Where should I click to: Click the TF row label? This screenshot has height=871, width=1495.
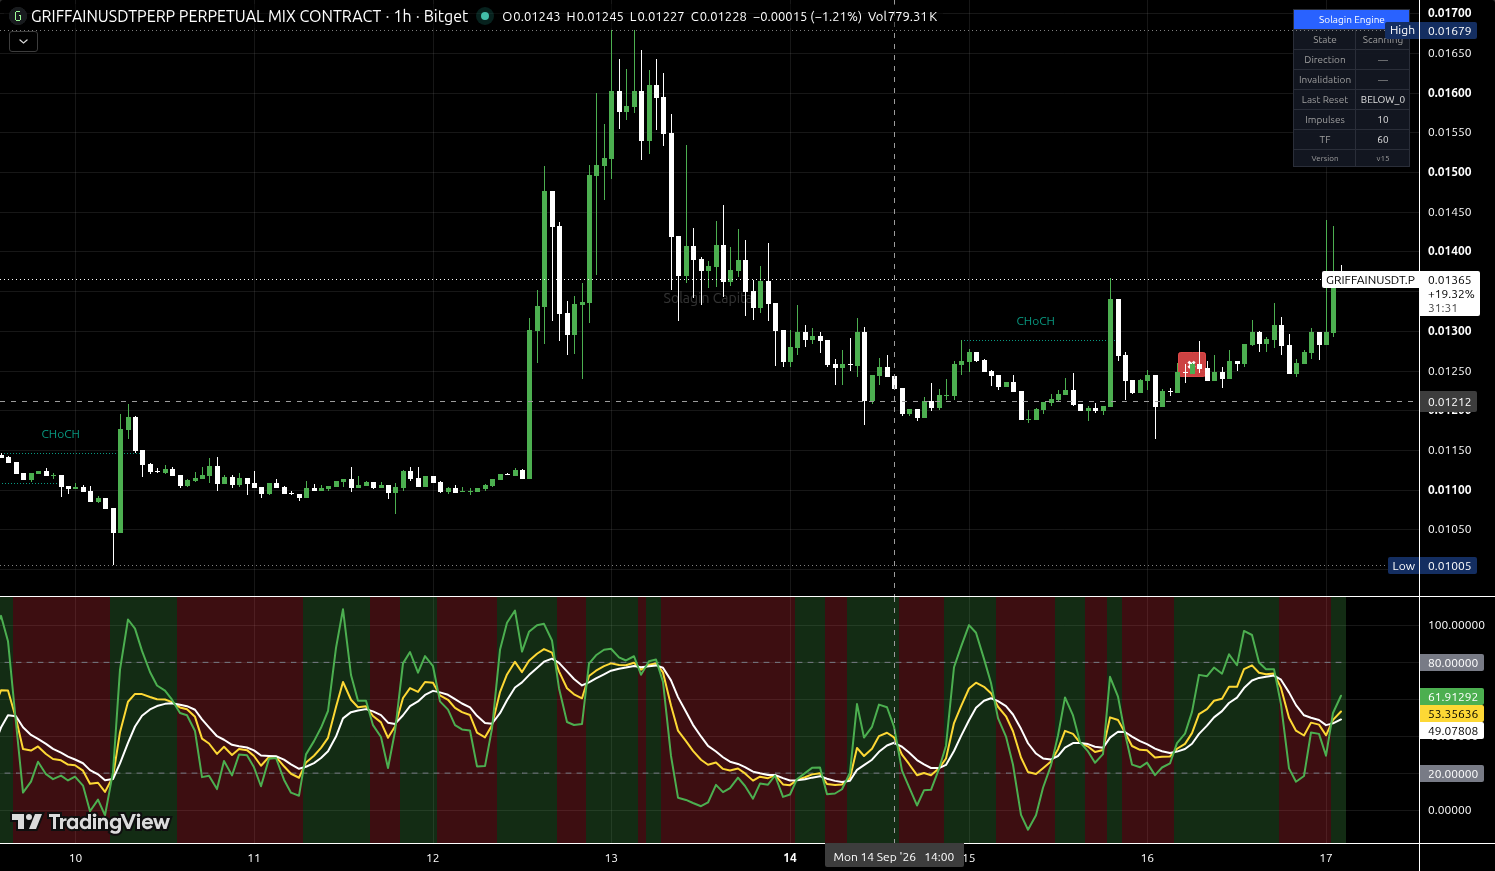1324,140
